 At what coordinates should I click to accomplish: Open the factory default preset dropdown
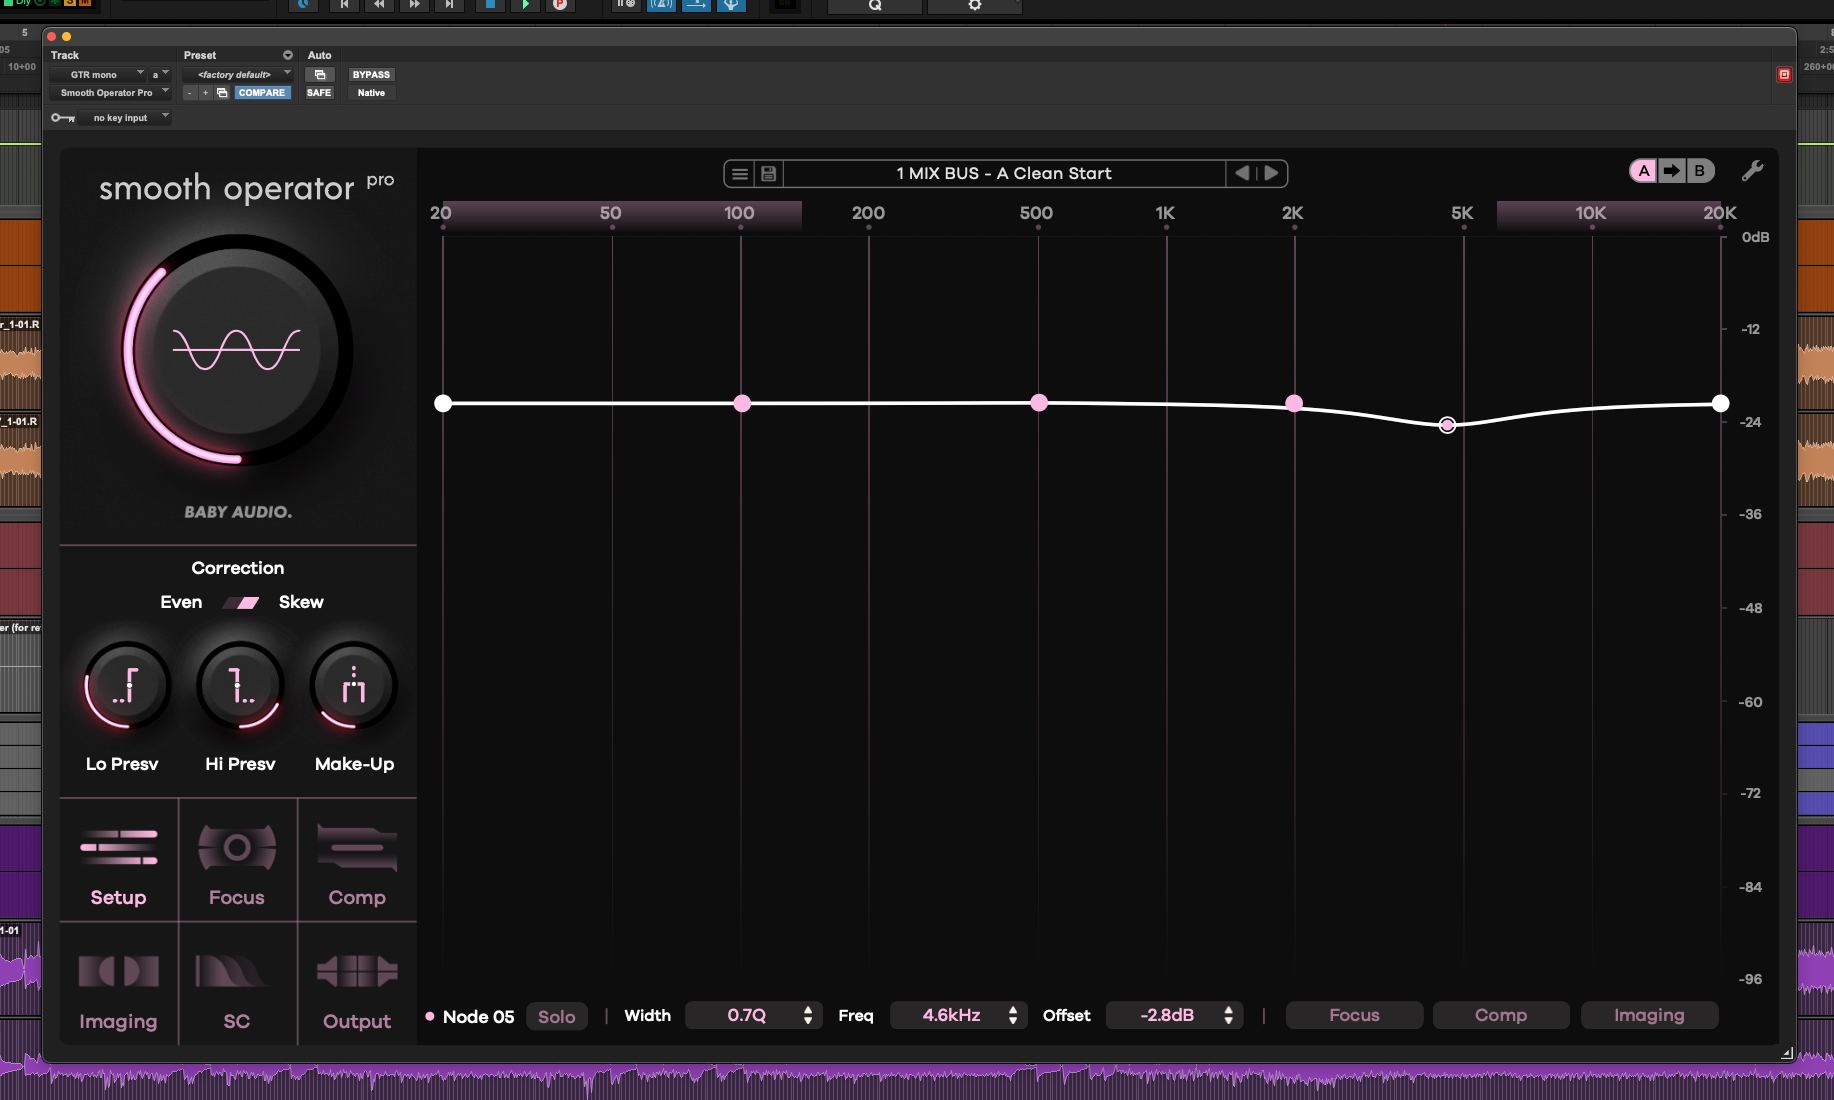coord(239,75)
